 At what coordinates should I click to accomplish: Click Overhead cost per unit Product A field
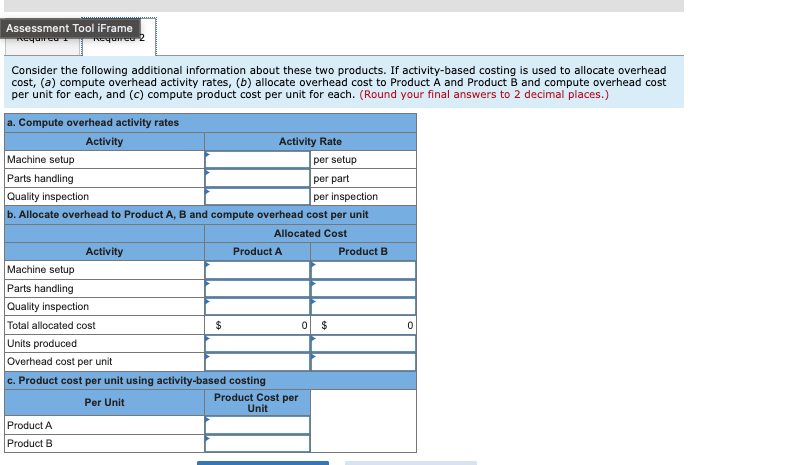257,361
